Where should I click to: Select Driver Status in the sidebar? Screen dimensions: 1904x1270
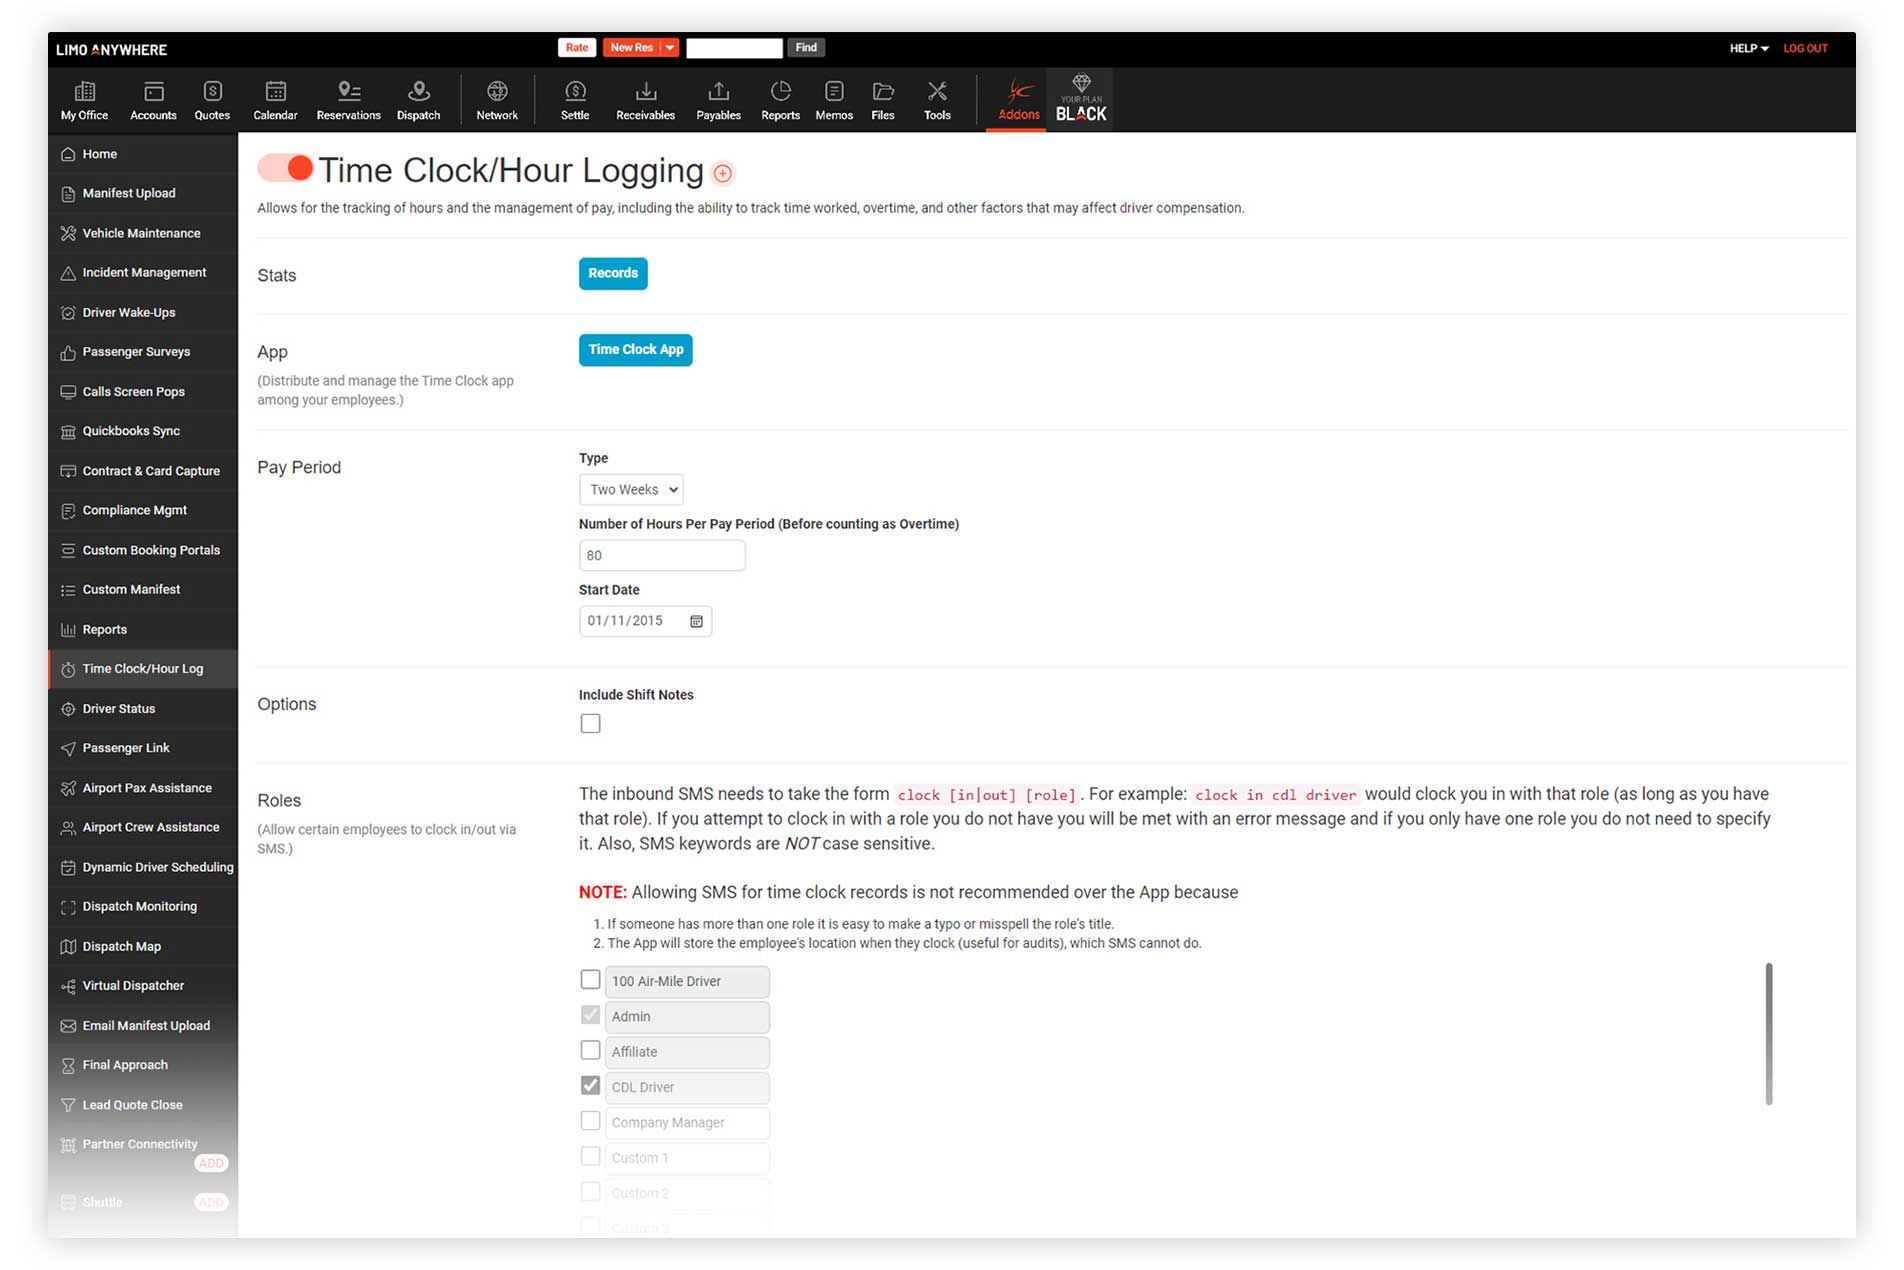pyautogui.click(x=119, y=709)
